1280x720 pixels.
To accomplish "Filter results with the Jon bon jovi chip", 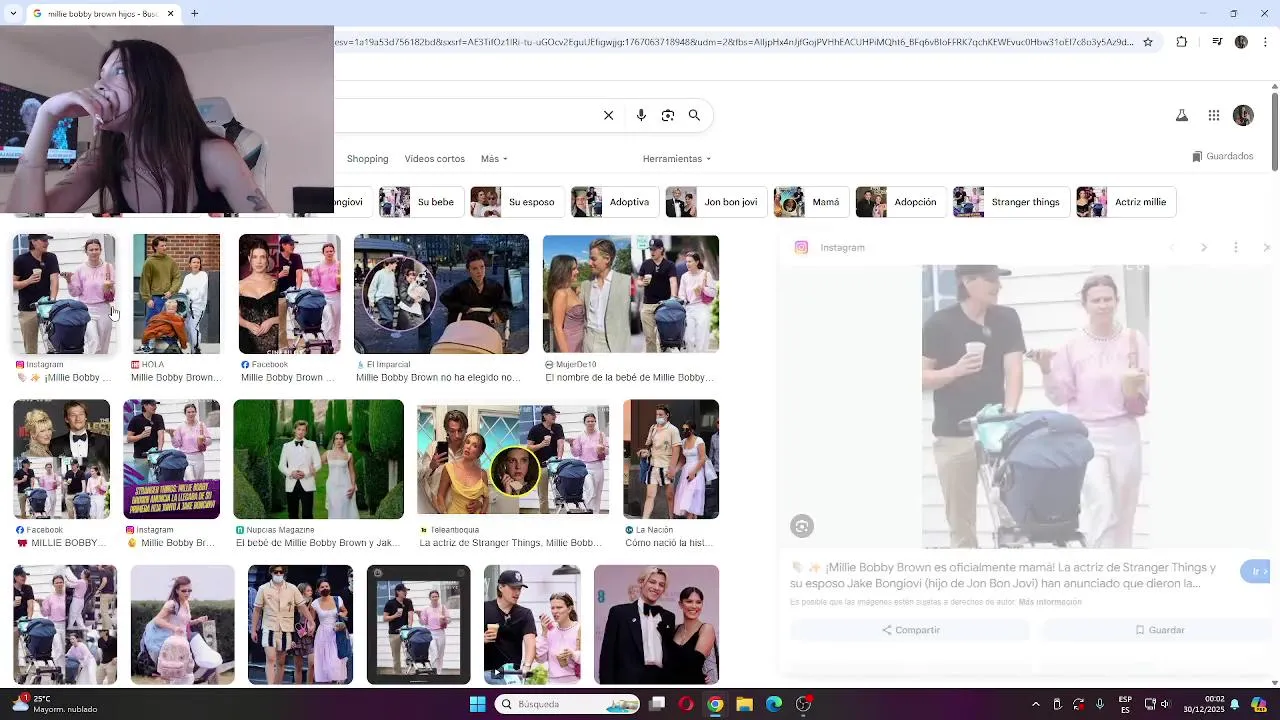I will point(715,202).
